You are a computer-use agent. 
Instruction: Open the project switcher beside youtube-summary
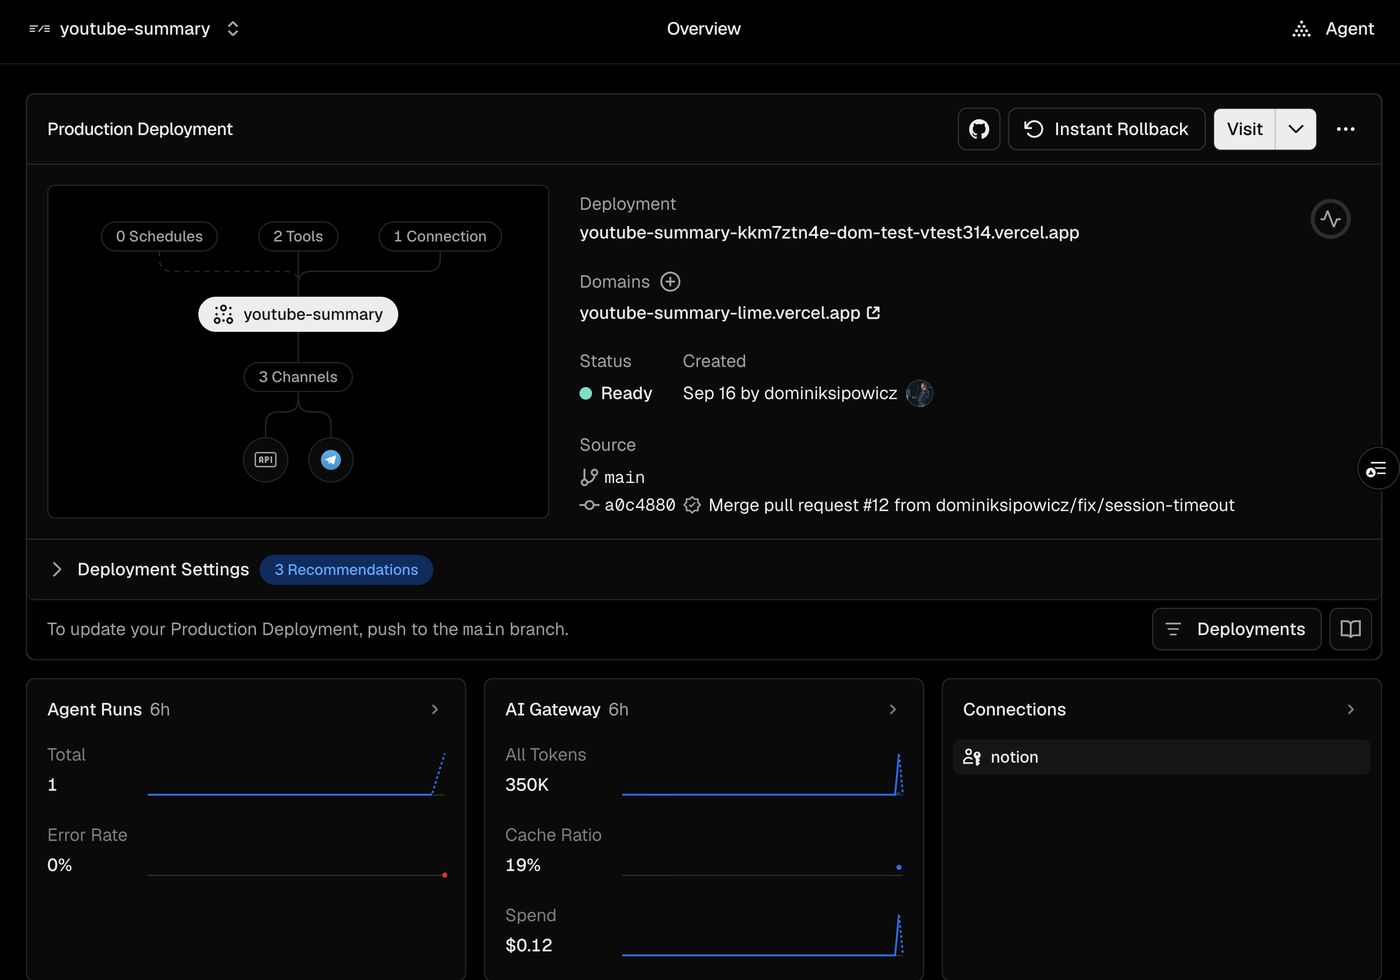pos(233,29)
